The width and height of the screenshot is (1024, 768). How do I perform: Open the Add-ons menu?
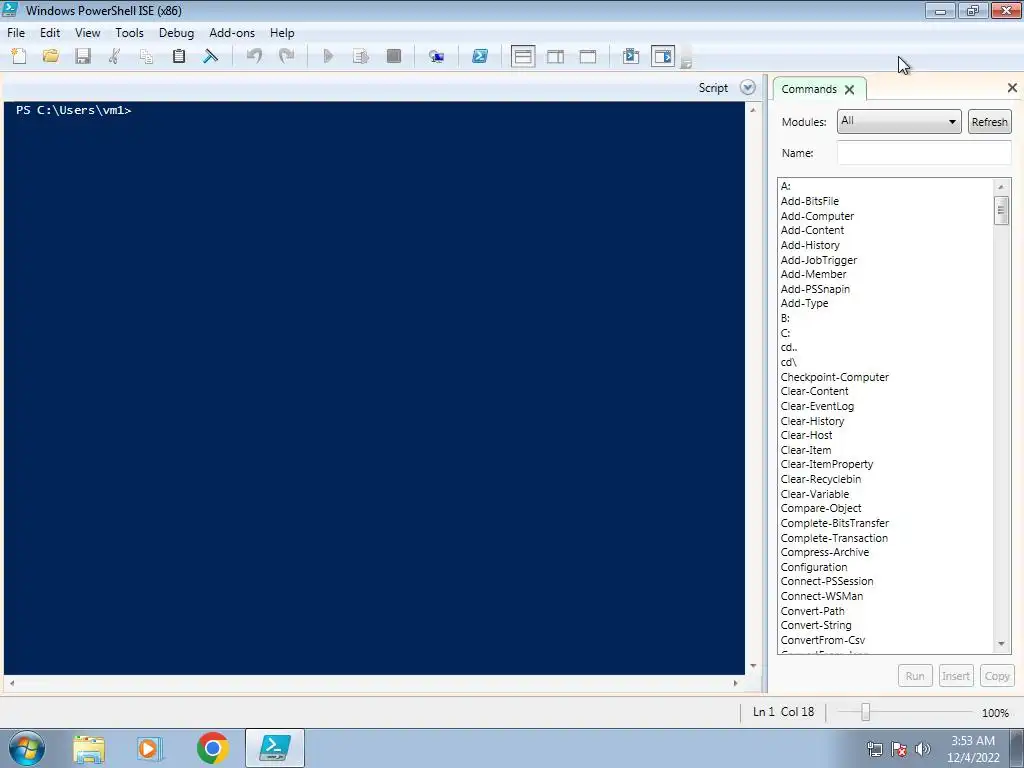click(x=232, y=33)
